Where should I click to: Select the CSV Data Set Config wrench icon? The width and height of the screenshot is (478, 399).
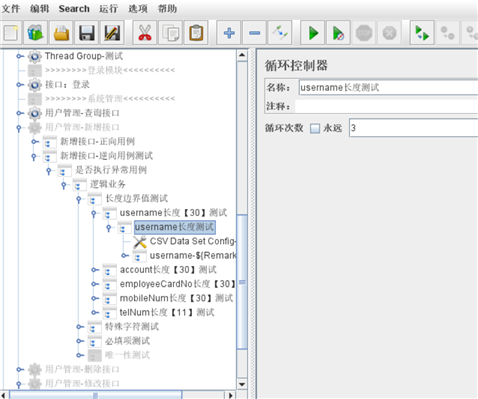[x=140, y=242]
